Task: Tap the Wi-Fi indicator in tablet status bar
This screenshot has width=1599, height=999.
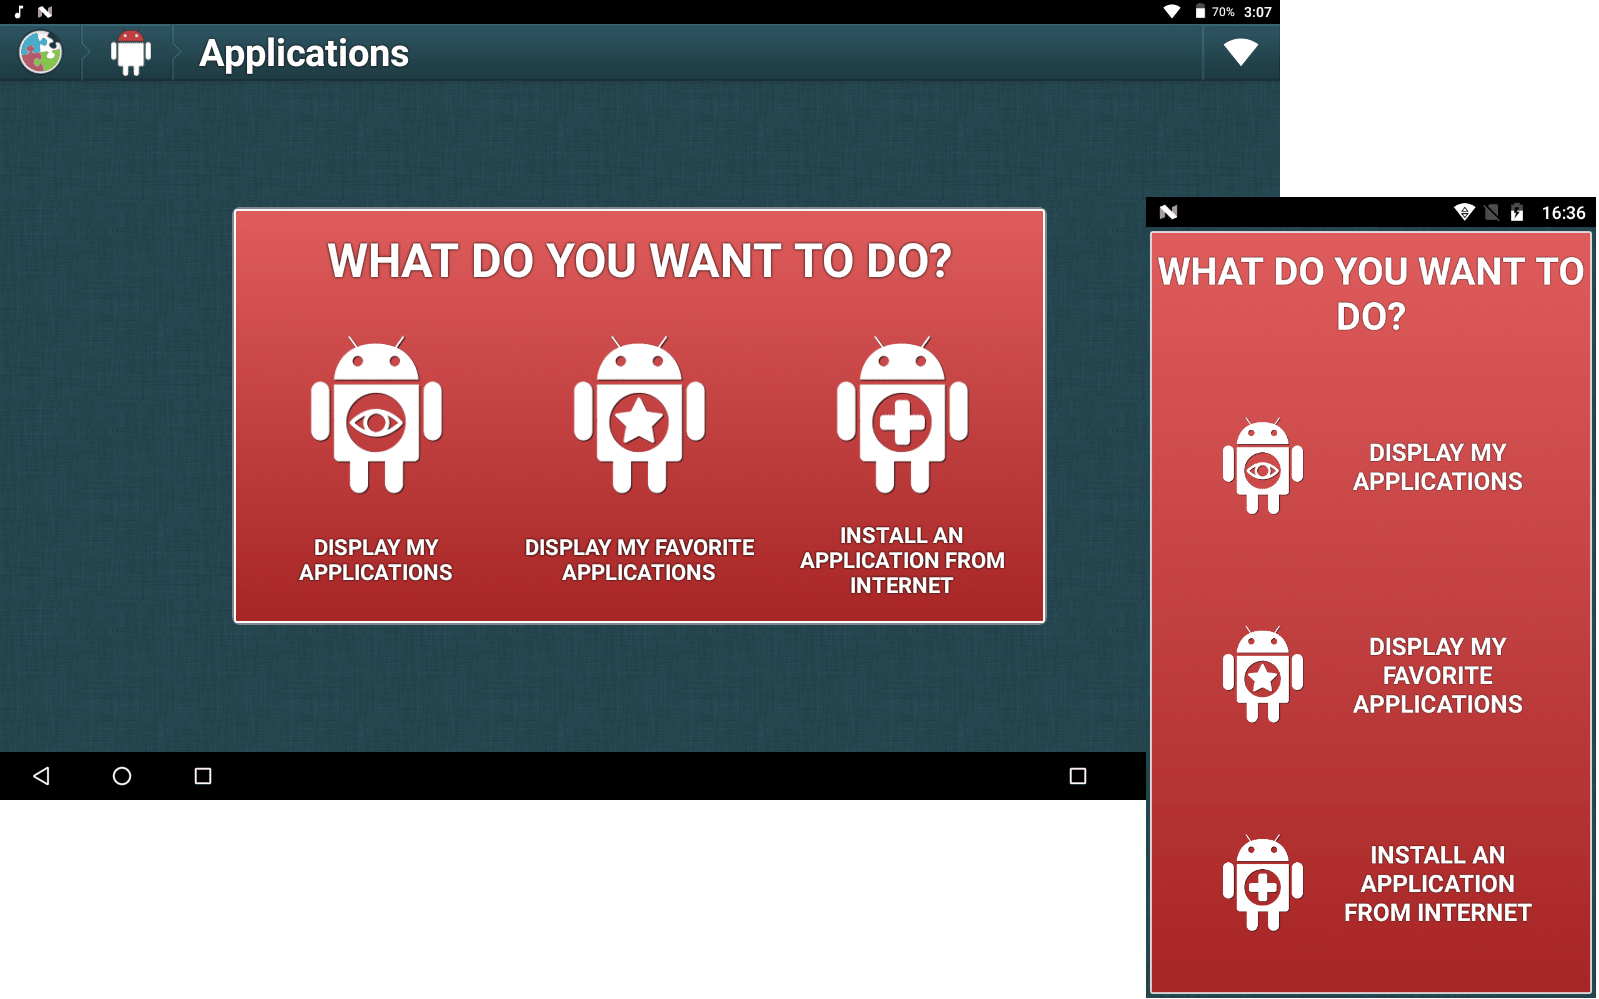Action: tap(1172, 12)
